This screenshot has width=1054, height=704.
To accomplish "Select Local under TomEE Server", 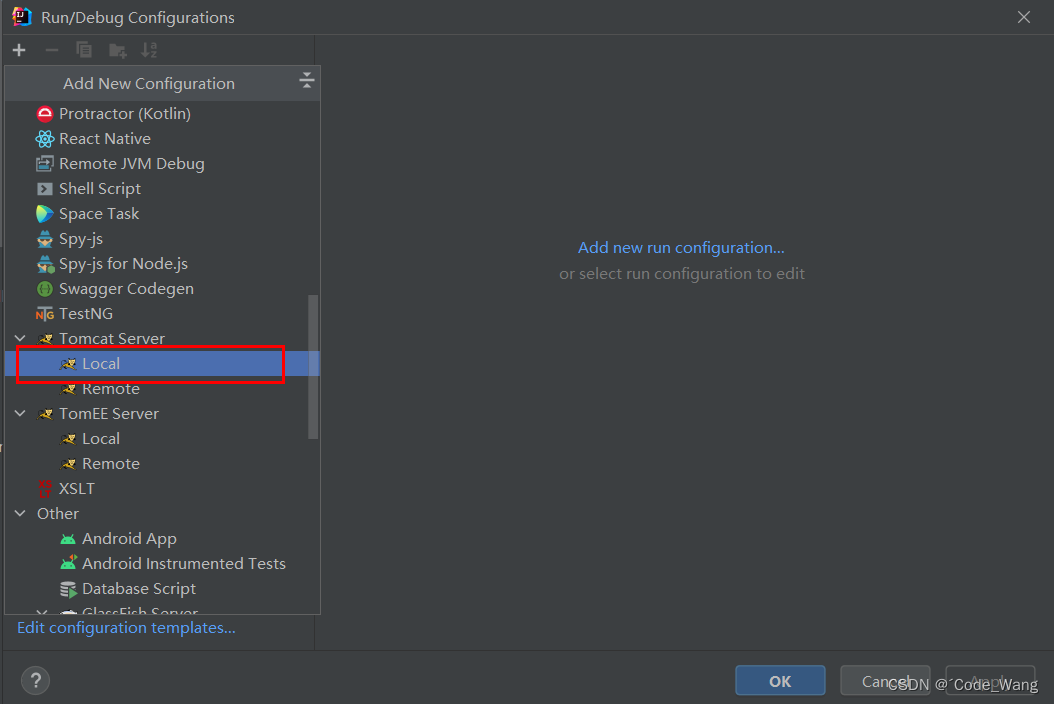I will pyautogui.click(x=162, y=439).
